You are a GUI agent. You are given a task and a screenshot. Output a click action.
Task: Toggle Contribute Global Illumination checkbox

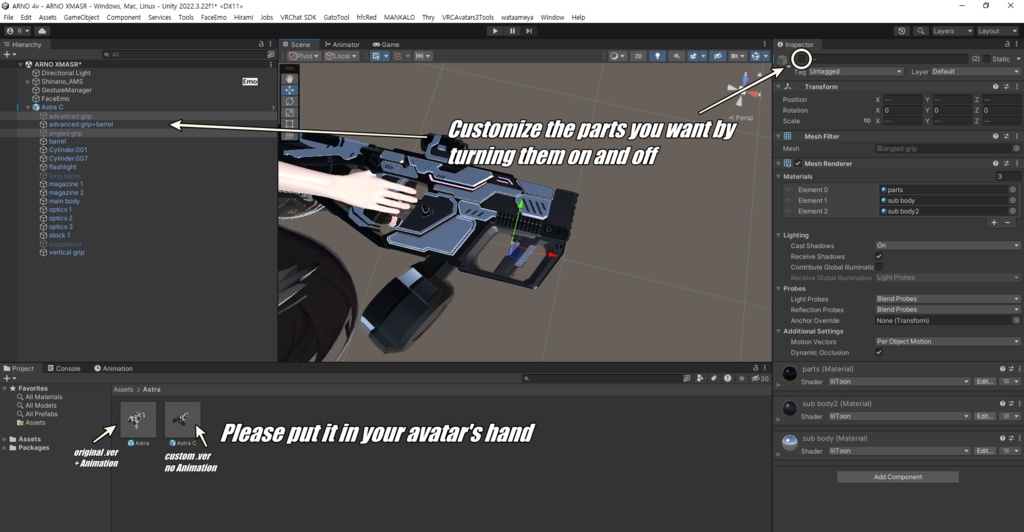(879, 267)
